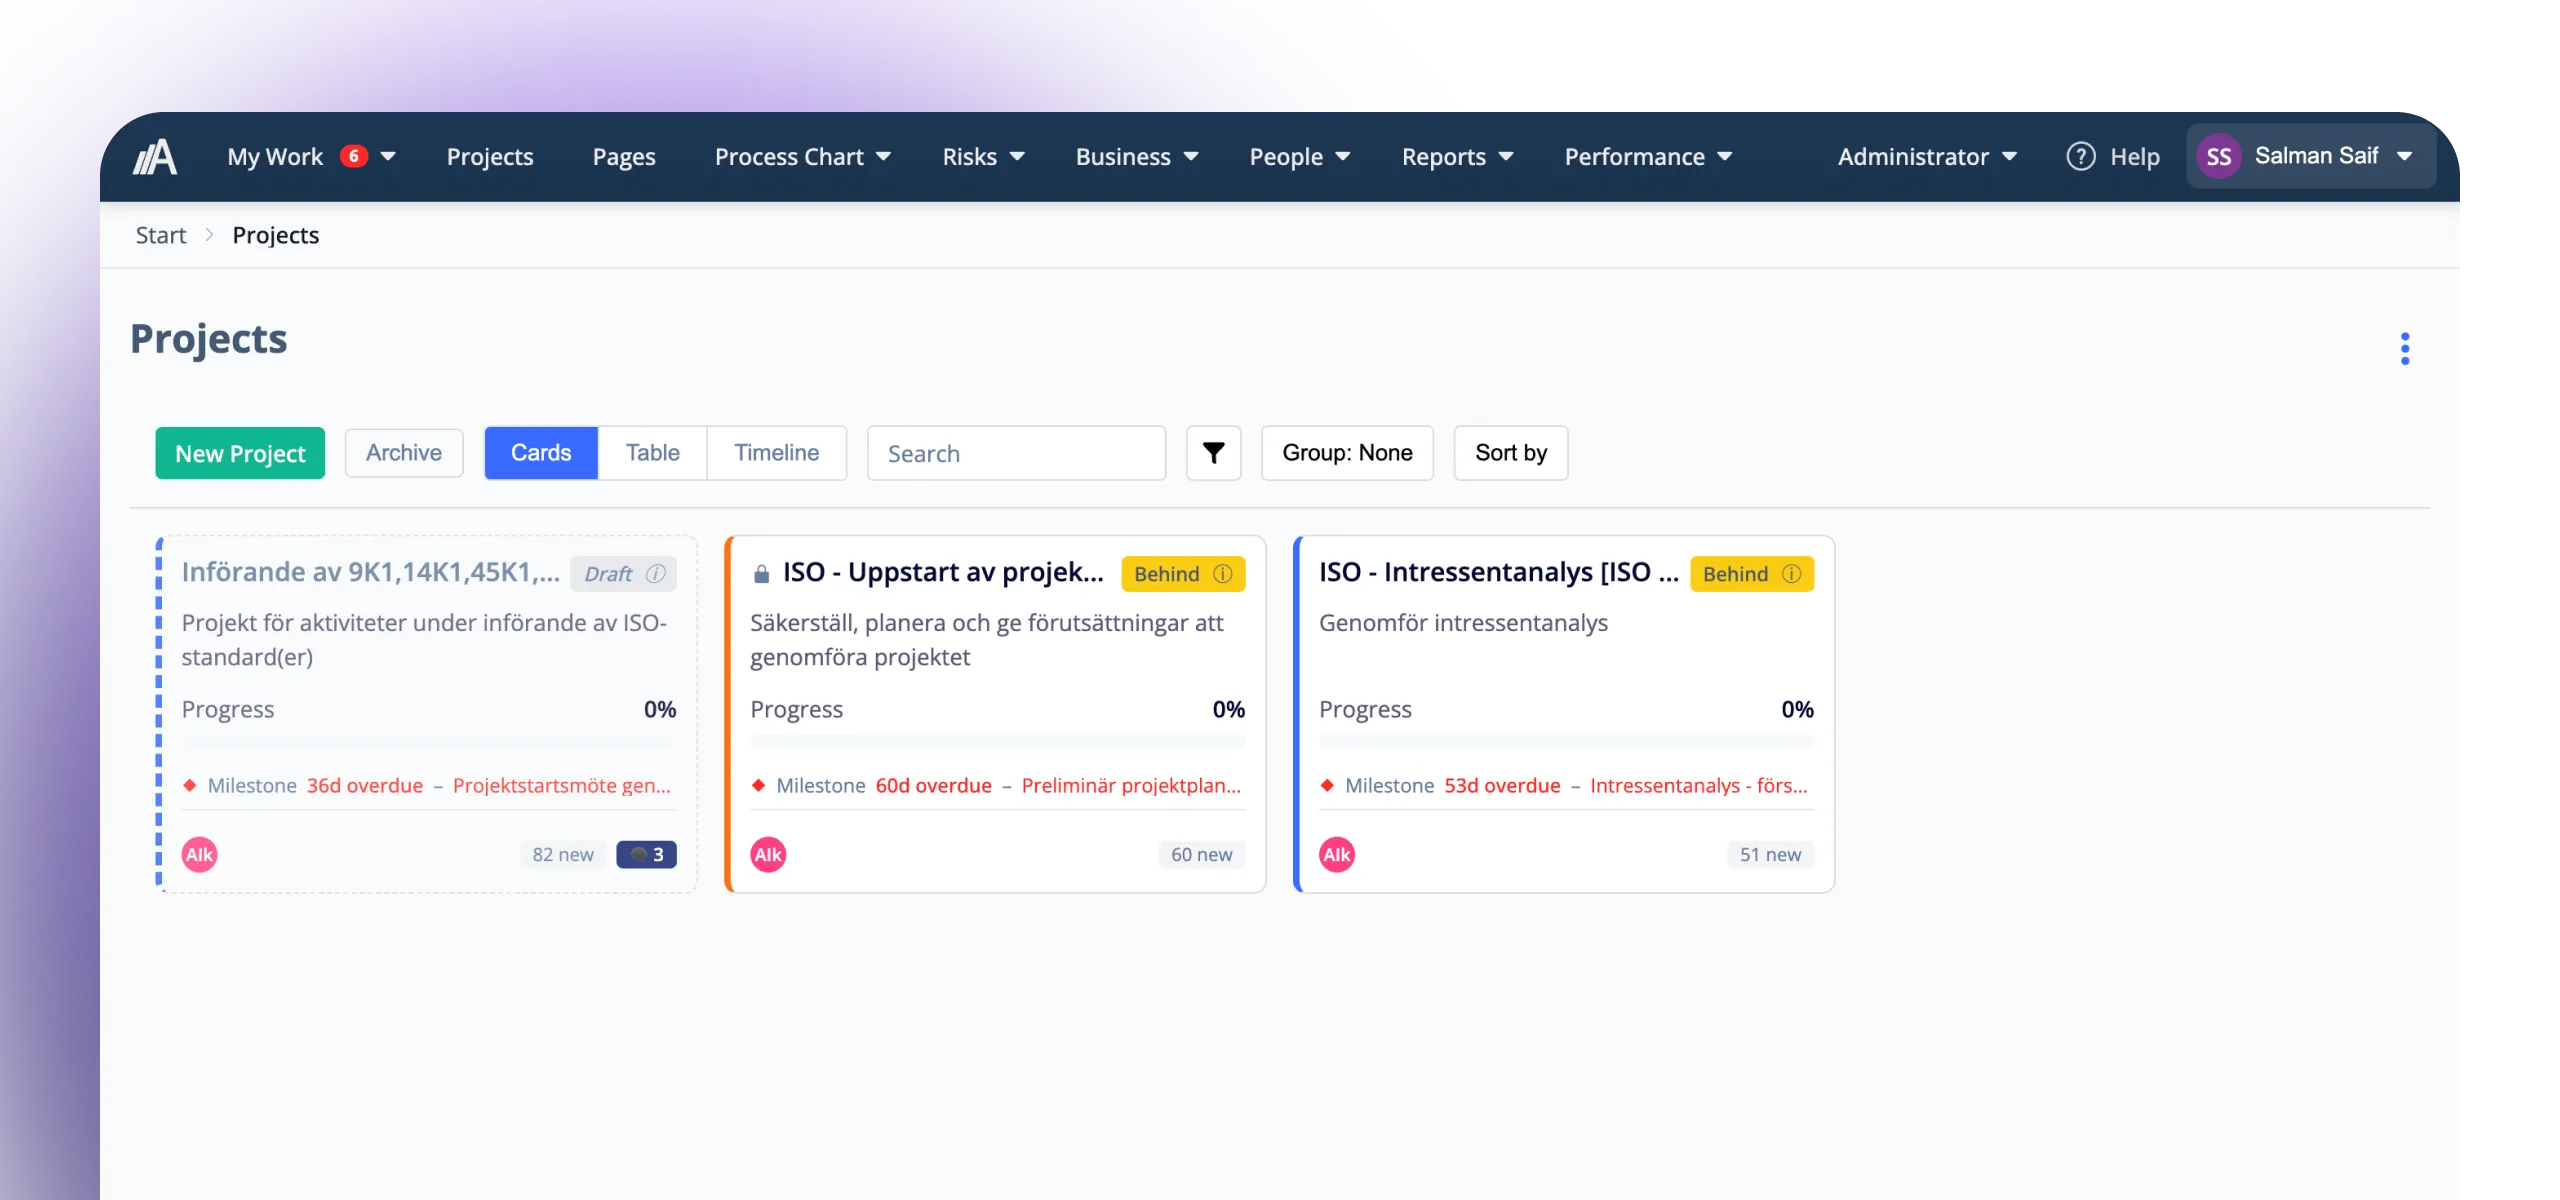Viewport: 2560px width, 1200px height.
Task: Click the red 6 notification badge
Action: 353,156
